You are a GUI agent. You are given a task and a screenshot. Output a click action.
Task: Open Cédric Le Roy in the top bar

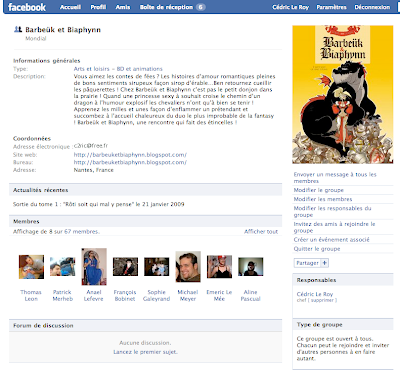pos(291,7)
